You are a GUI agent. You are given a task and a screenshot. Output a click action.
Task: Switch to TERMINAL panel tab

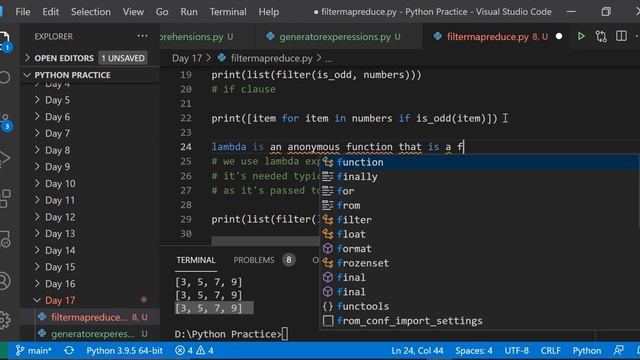click(196, 260)
